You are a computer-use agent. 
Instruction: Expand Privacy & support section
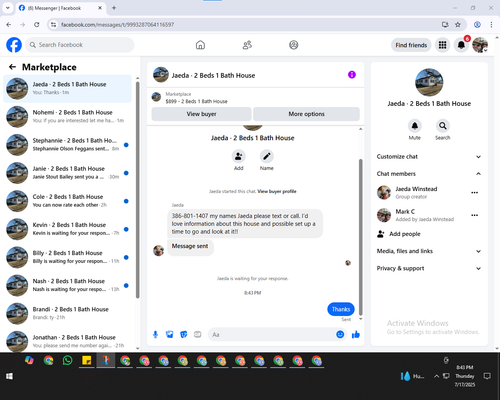pos(429,268)
